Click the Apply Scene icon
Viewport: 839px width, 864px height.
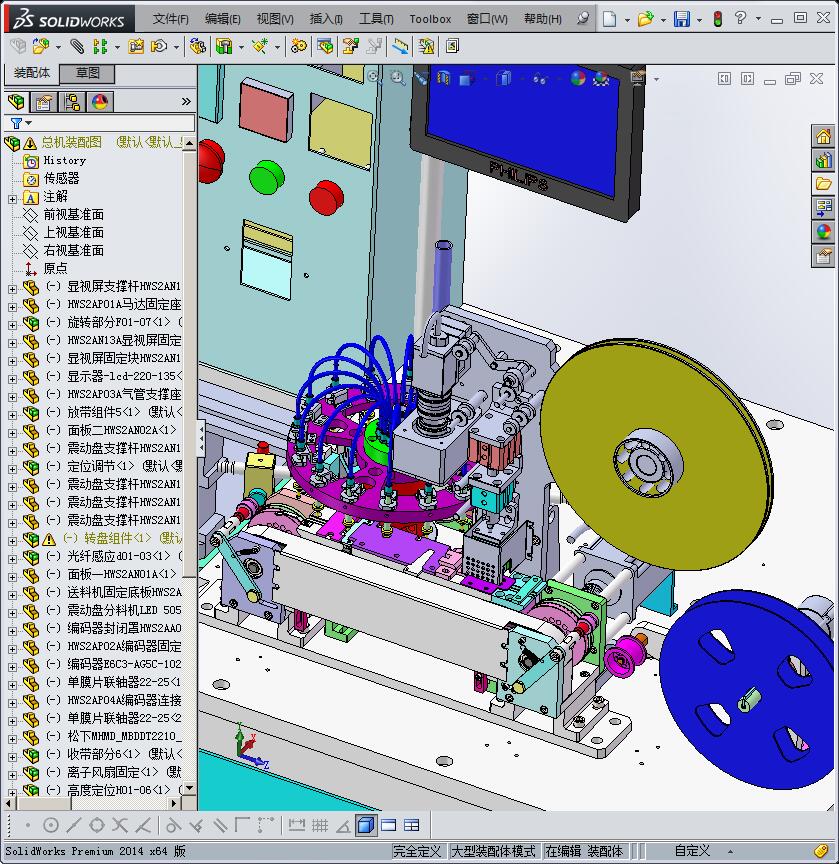click(601, 78)
